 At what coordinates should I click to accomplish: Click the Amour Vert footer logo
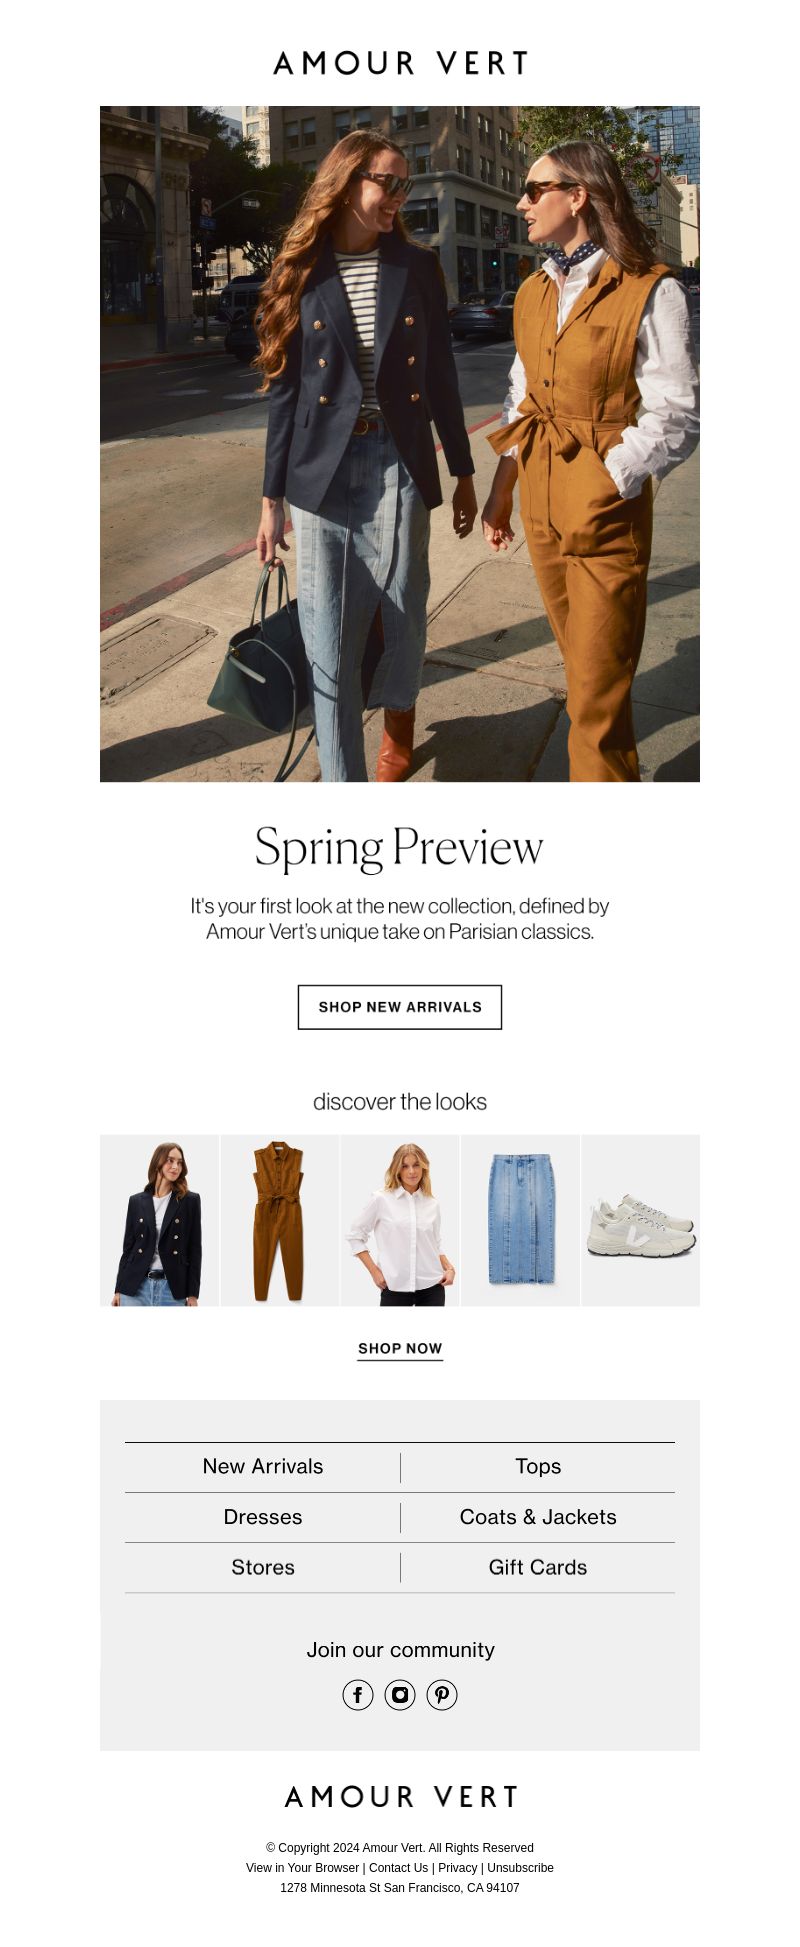400,1797
